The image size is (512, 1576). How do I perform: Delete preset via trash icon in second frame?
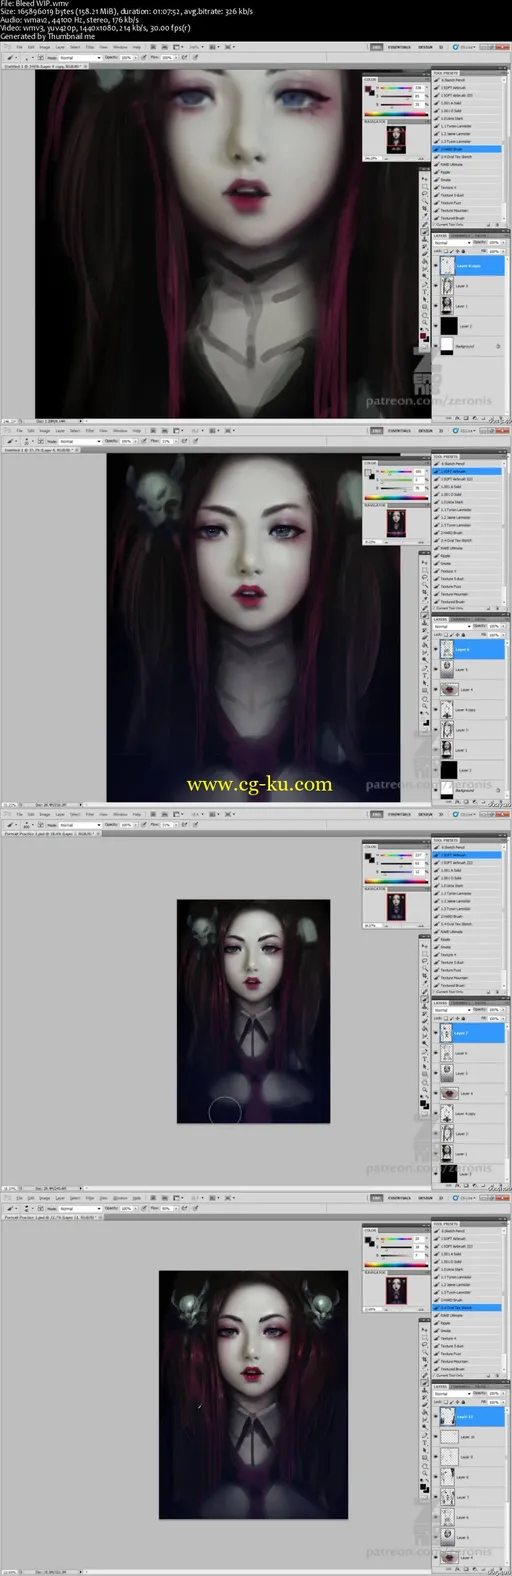pos(497,608)
